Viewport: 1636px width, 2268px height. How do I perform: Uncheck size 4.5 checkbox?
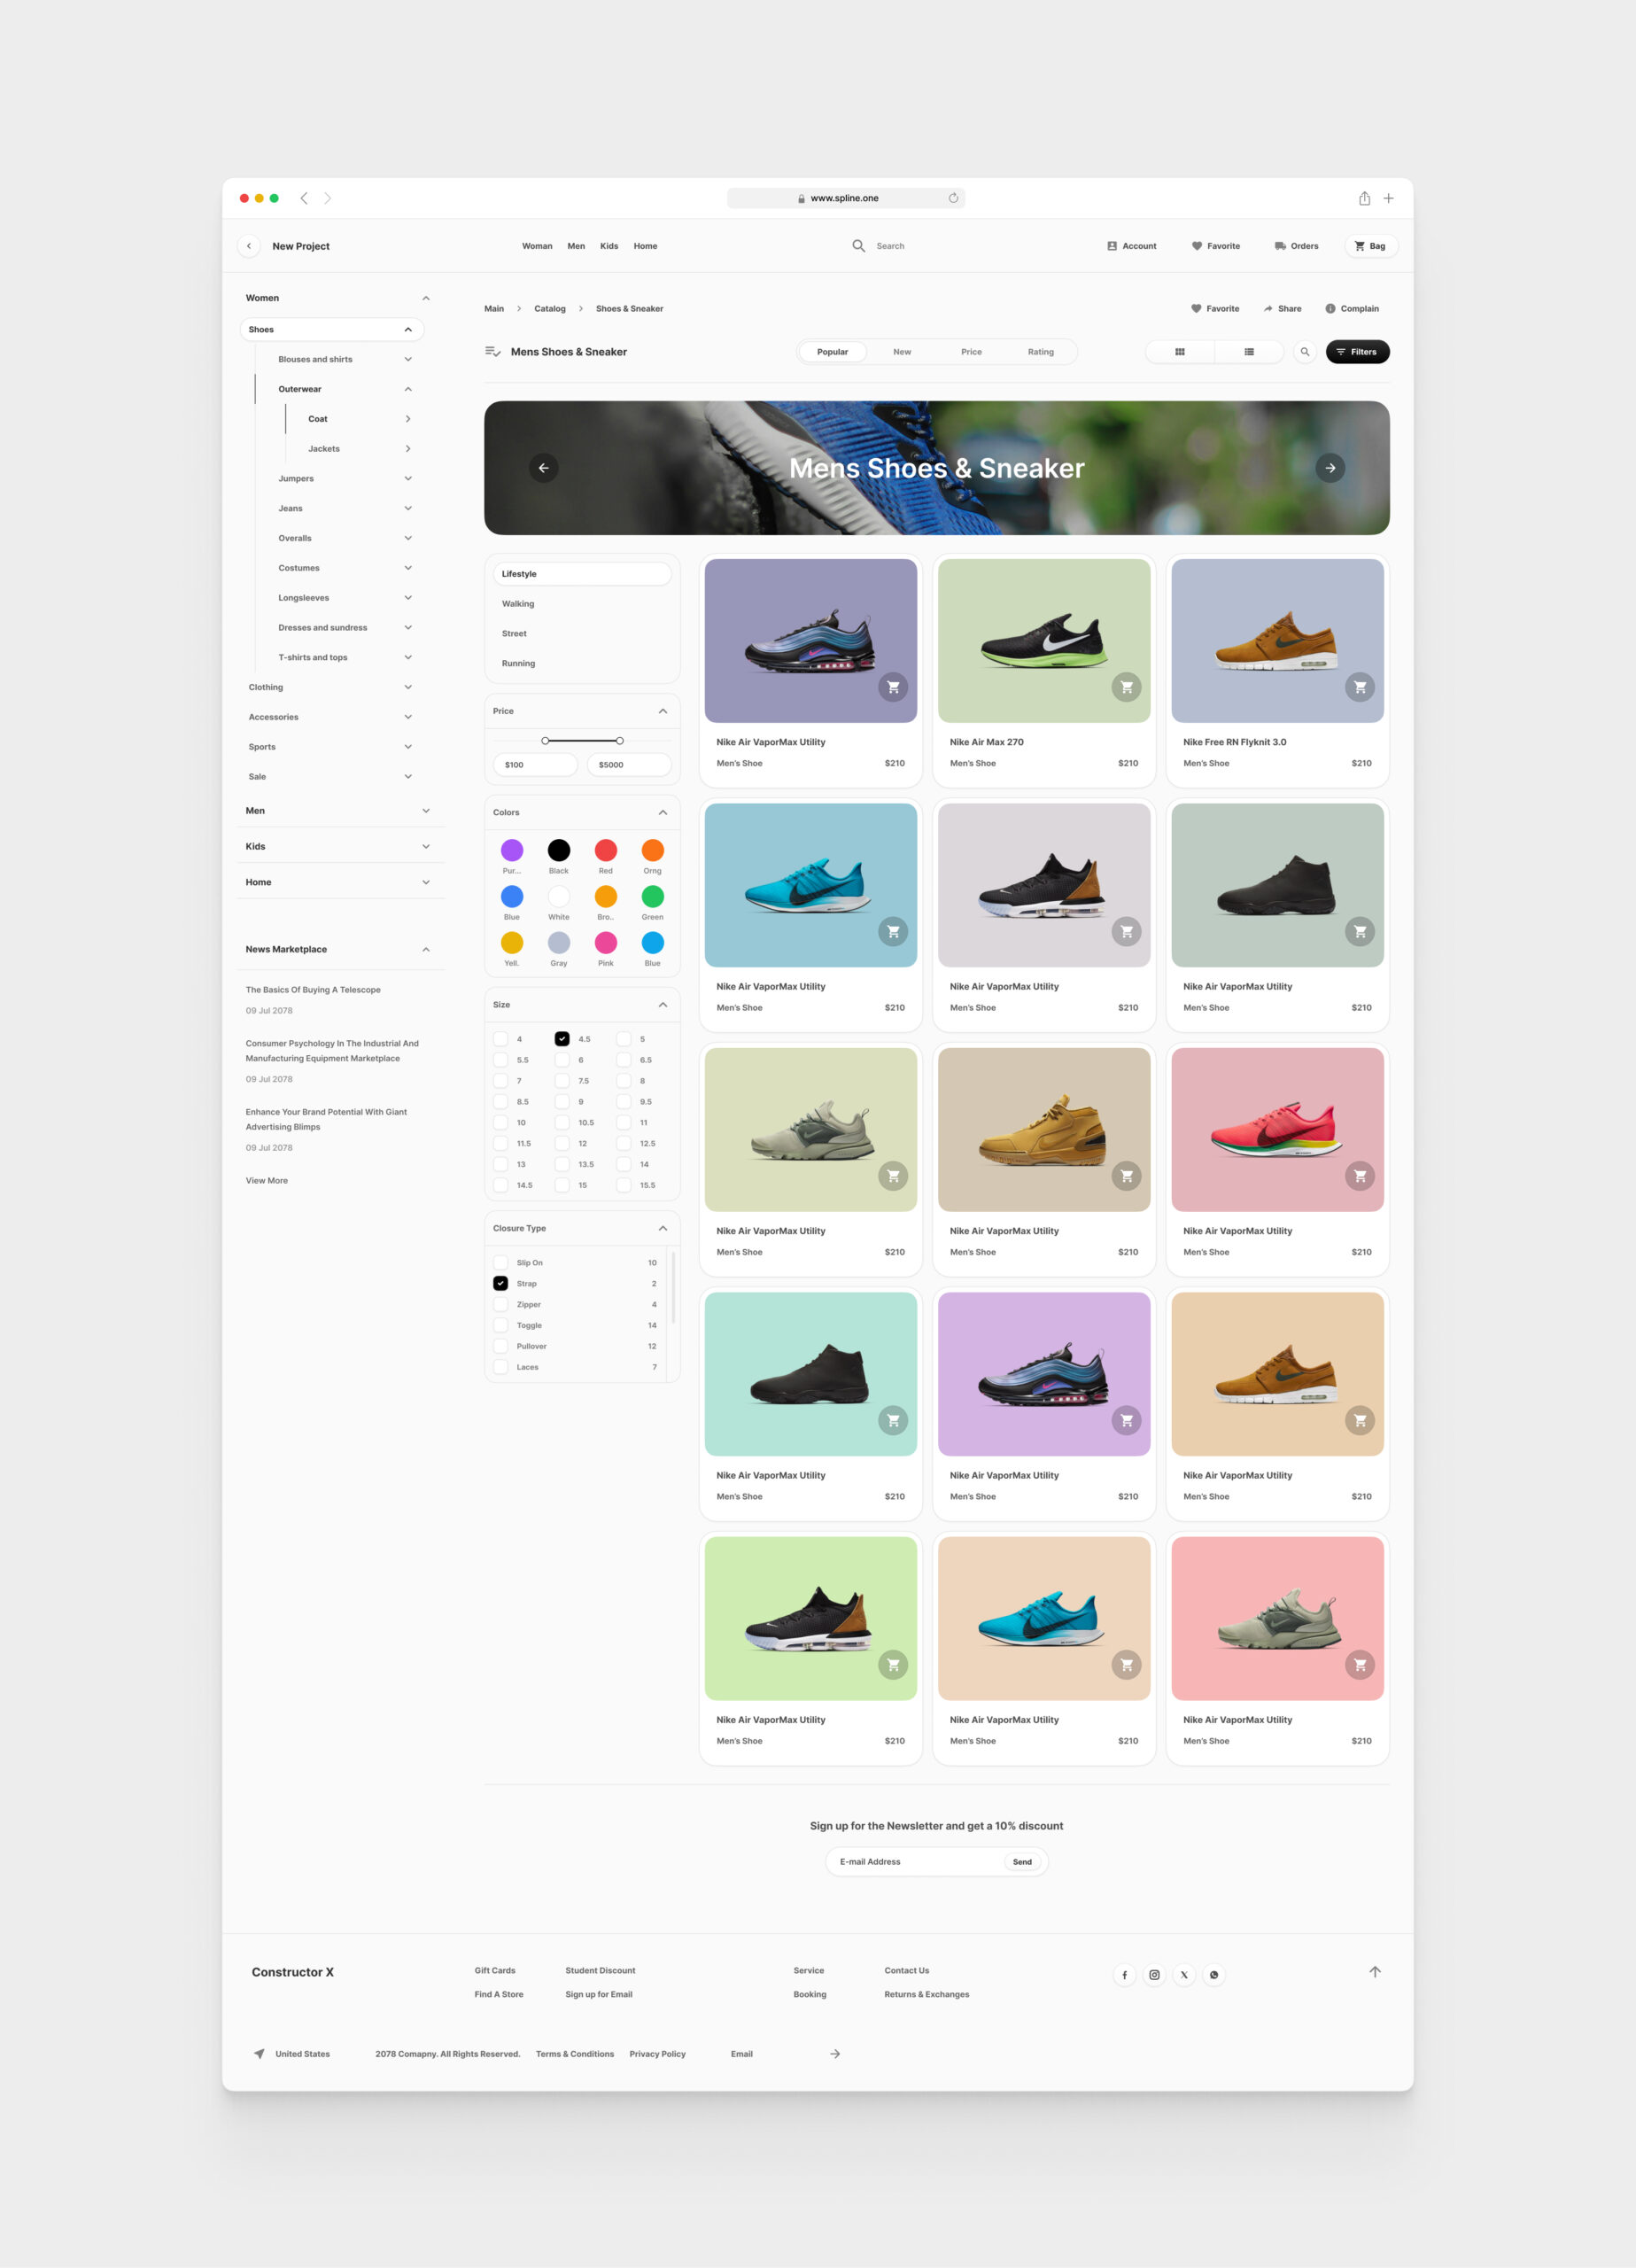(x=562, y=1039)
